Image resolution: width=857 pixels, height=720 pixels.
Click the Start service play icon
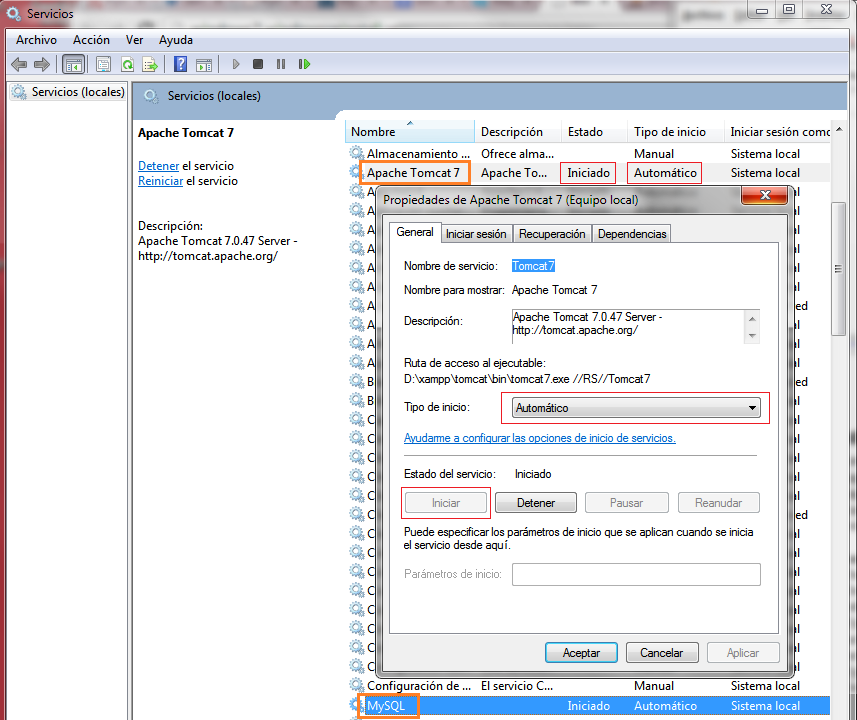coord(236,65)
